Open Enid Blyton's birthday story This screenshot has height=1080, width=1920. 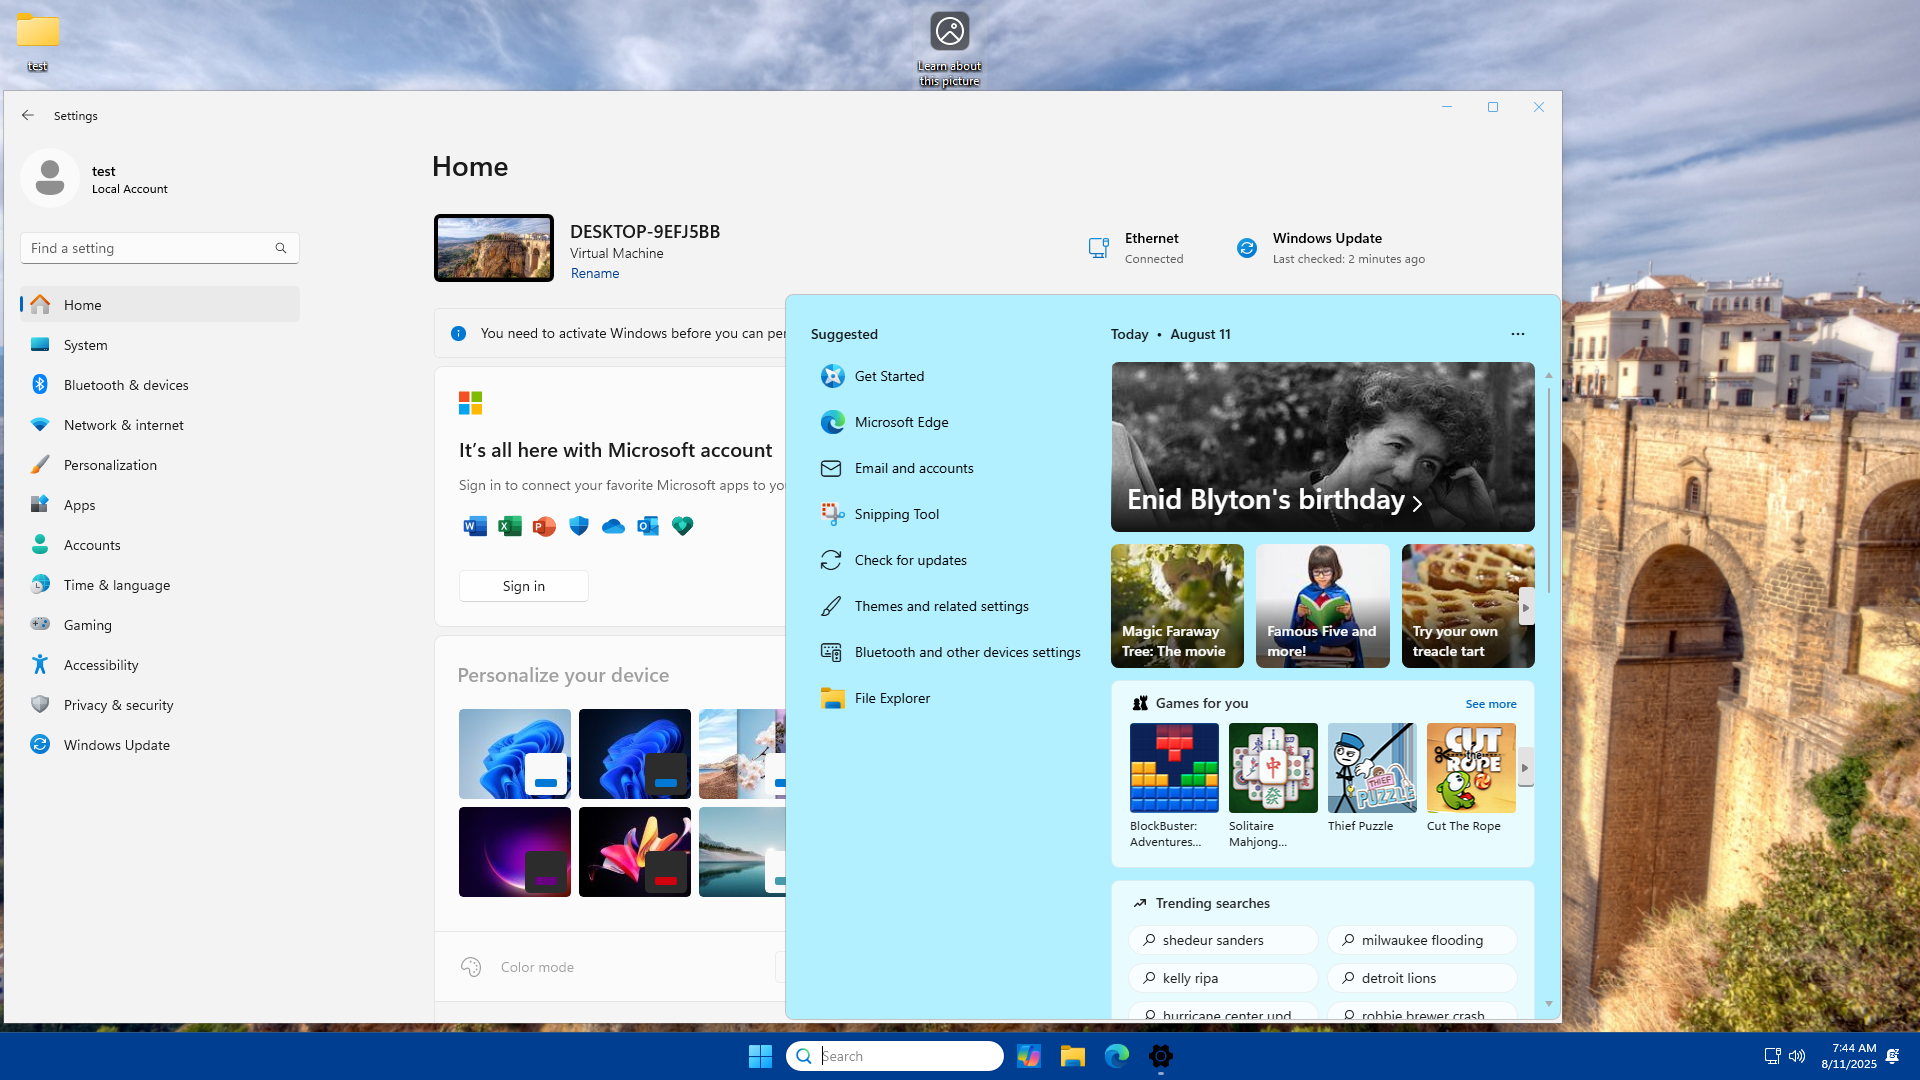pyautogui.click(x=1323, y=447)
